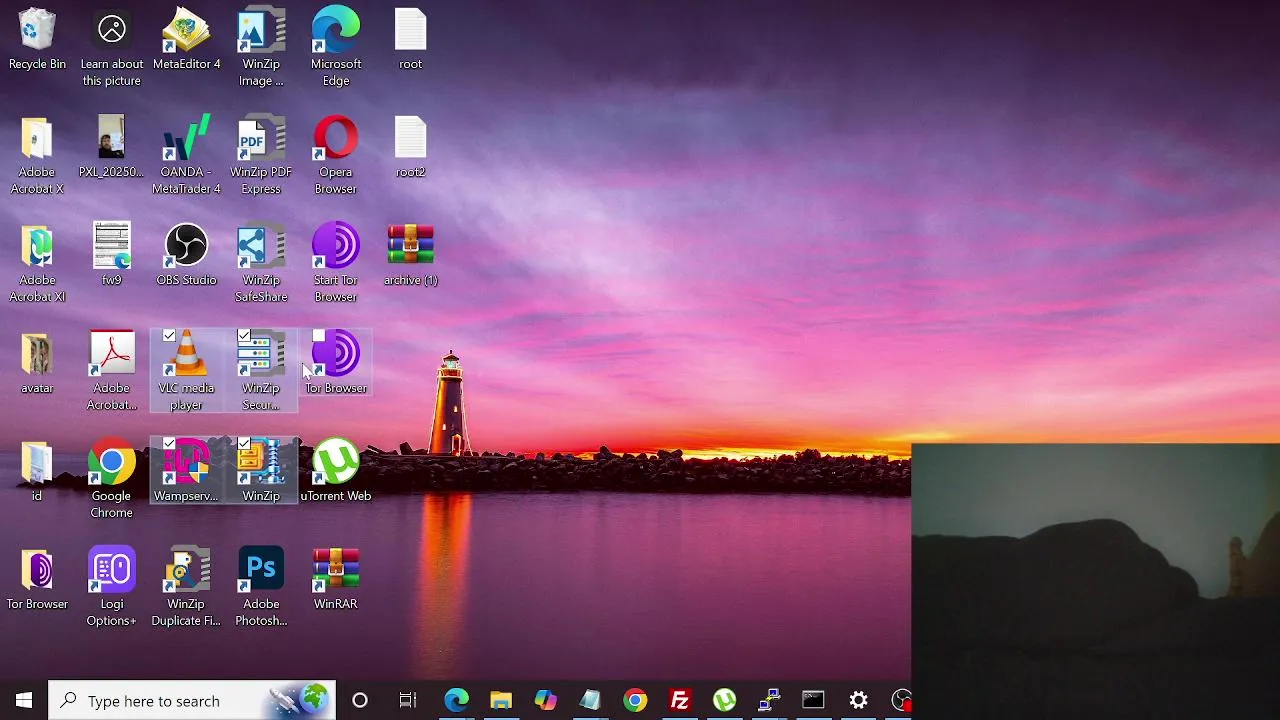The image size is (1280, 720).
Task: Tick the unchecked box on hovered Tor Browser shortcut
Action: [319, 336]
